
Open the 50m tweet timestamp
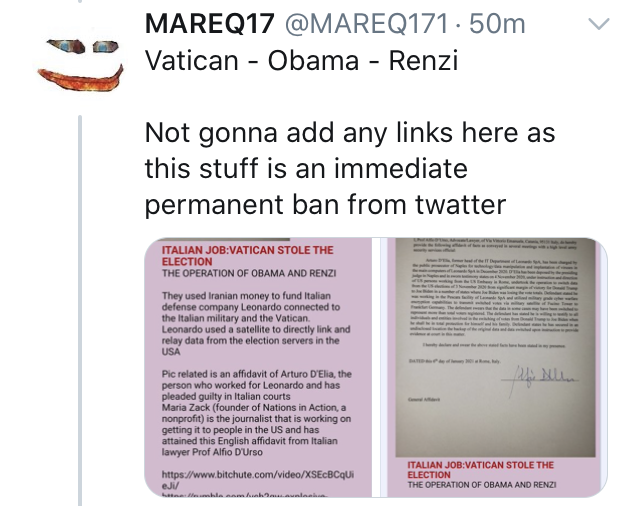(x=497, y=24)
